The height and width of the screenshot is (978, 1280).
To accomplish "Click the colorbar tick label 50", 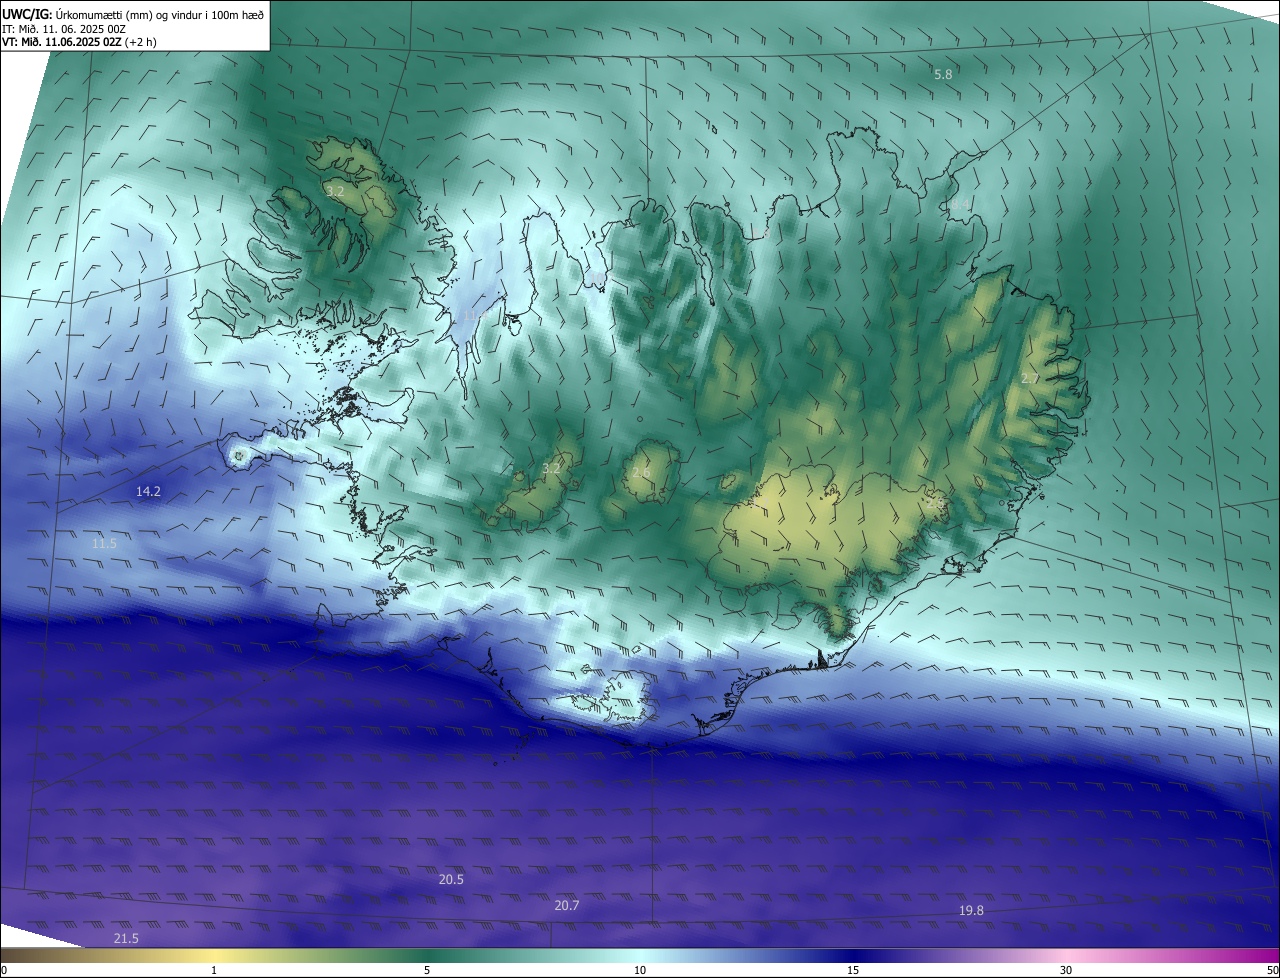I will [1272, 970].
